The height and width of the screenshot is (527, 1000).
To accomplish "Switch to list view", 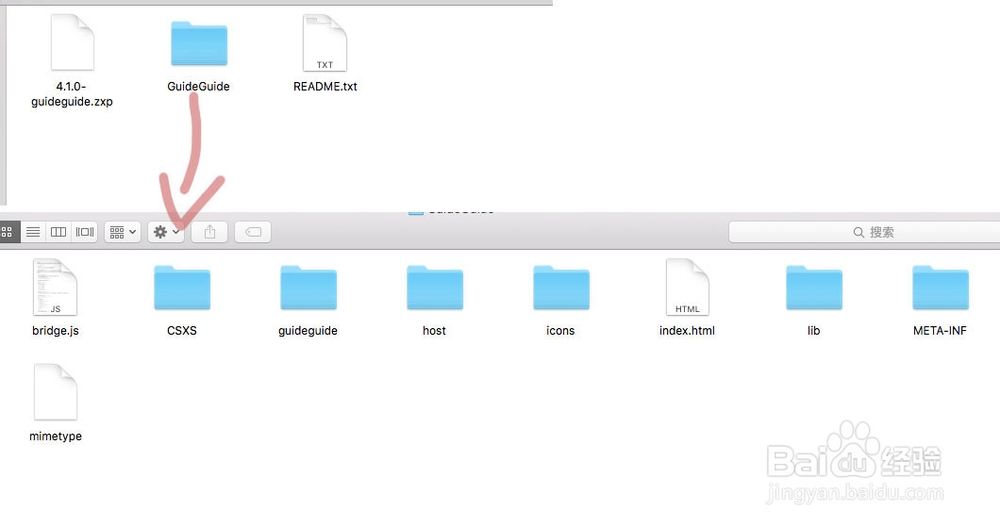I will 33,232.
